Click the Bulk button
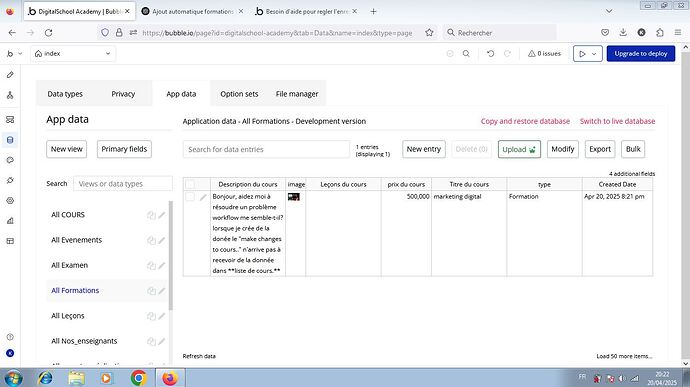Viewport: 690px width, 387px height. point(633,149)
